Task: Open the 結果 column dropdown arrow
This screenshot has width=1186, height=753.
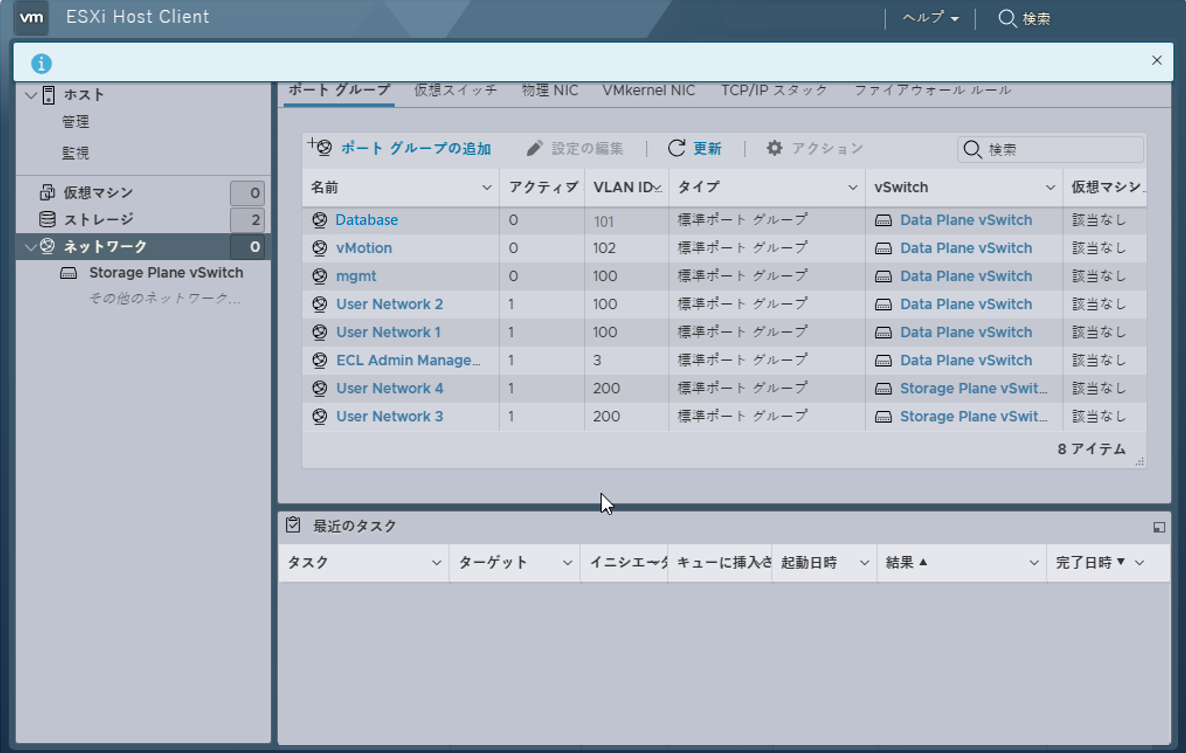Action: click(1034, 562)
